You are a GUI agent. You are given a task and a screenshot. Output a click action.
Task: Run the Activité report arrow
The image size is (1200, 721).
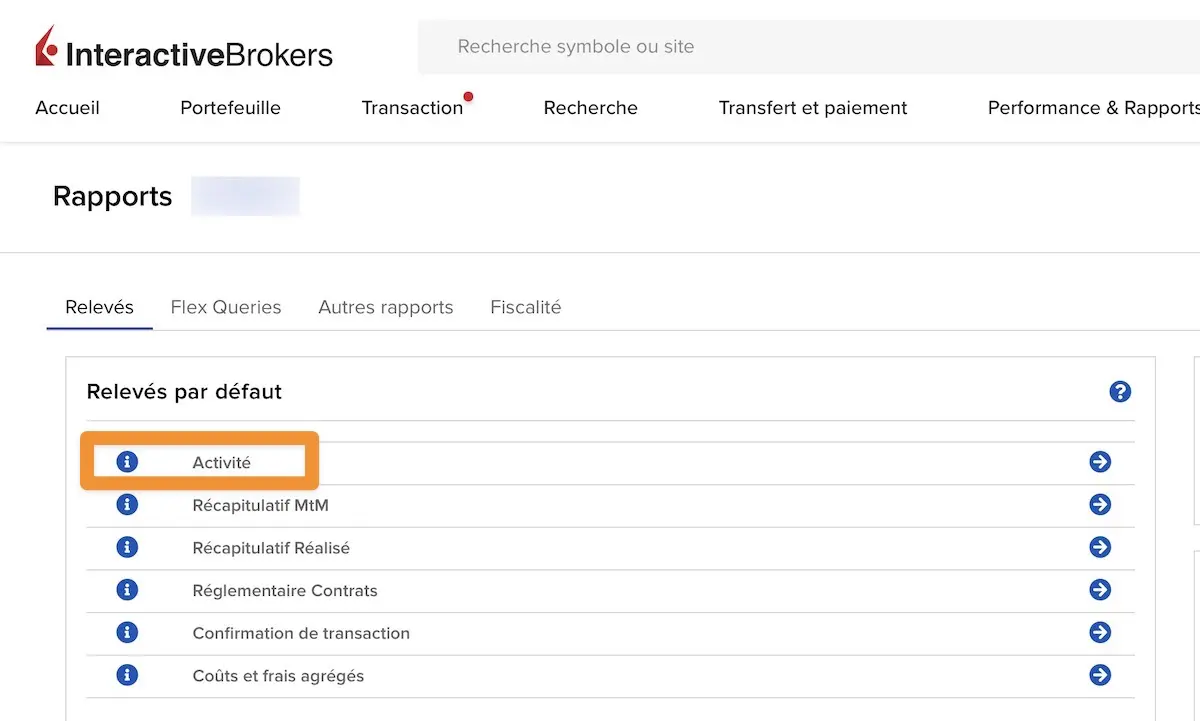point(1100,462)
